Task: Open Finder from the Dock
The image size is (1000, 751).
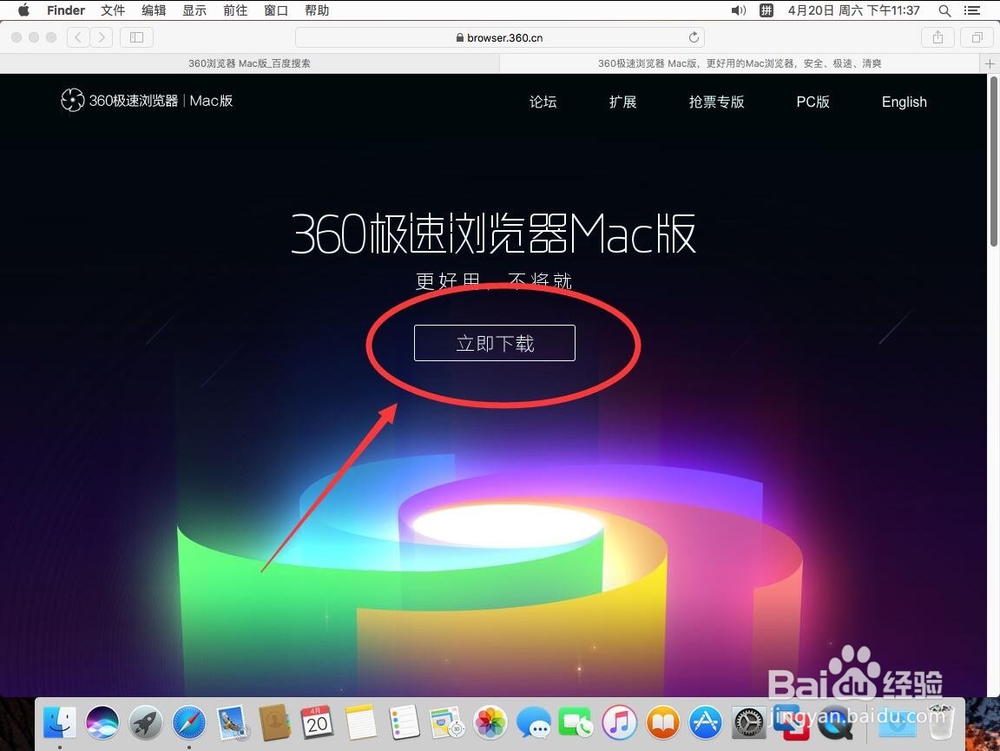Action: coord(60,723)
